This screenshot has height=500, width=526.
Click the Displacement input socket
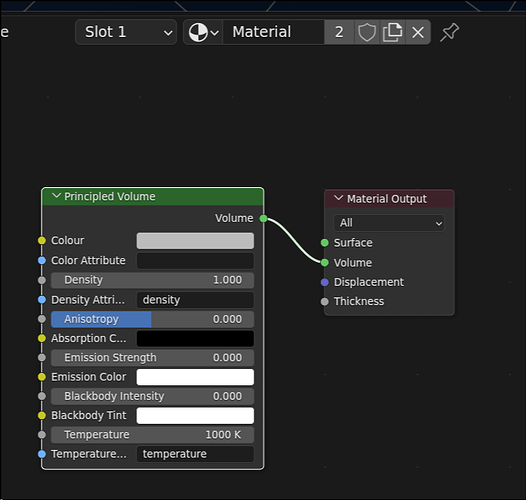324,282
